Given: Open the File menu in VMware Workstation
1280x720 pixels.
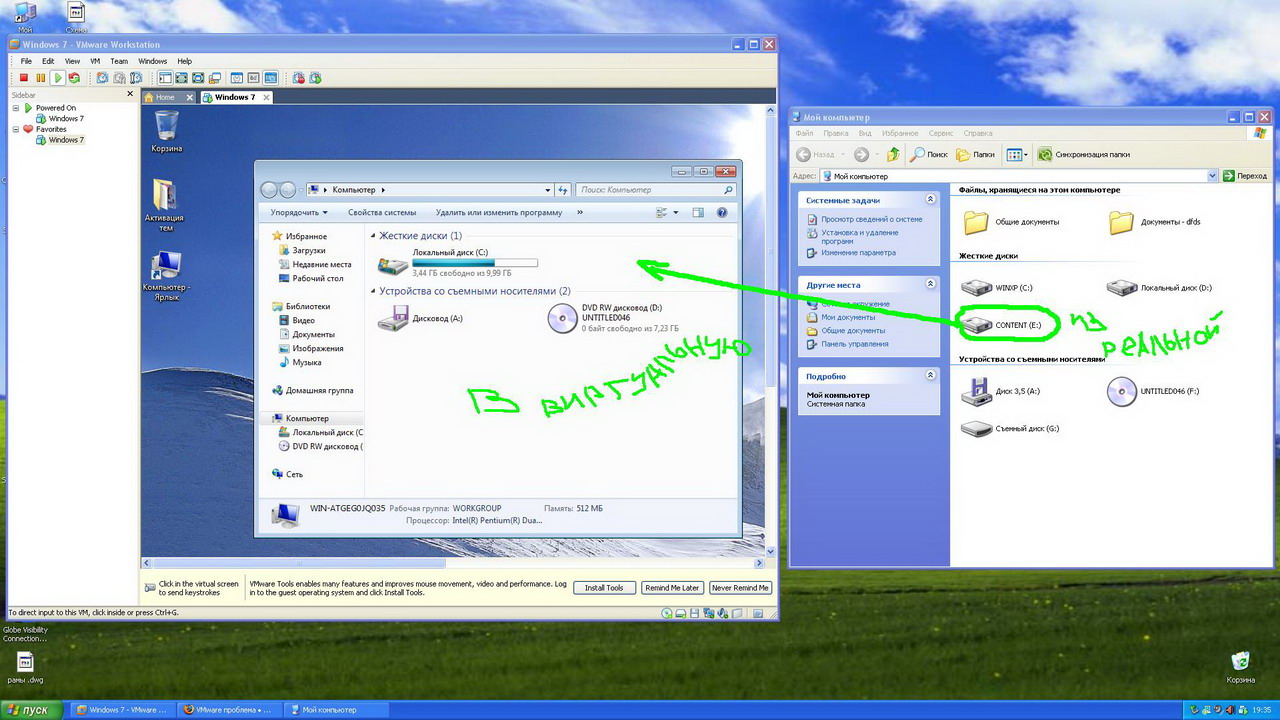Looking at the screenshot, I should 27,61.
